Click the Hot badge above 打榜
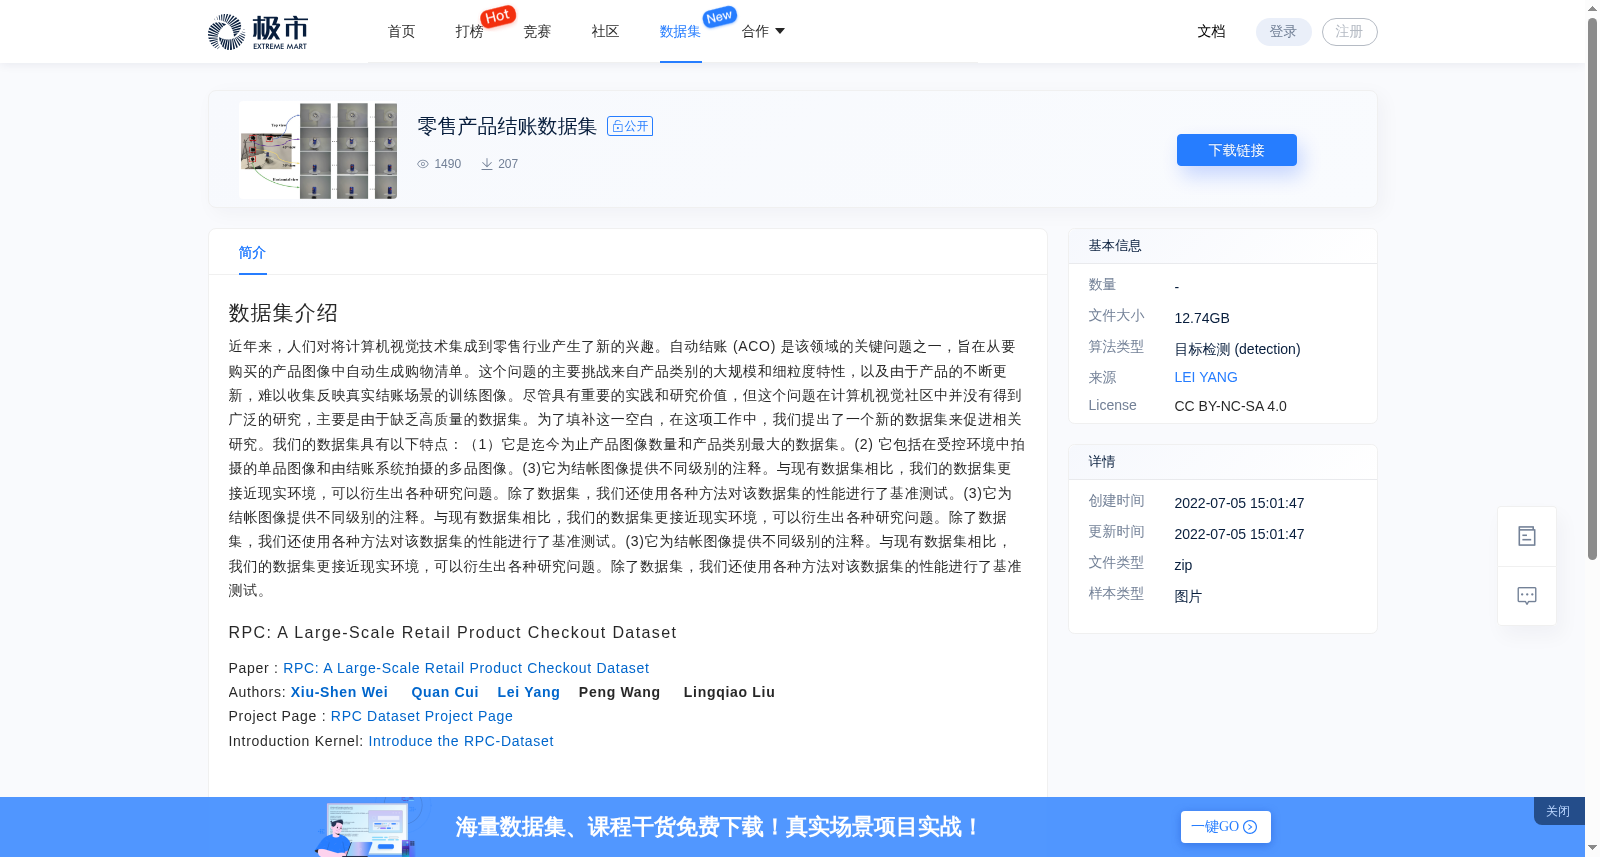1600x857 pixels. point(498,16)
